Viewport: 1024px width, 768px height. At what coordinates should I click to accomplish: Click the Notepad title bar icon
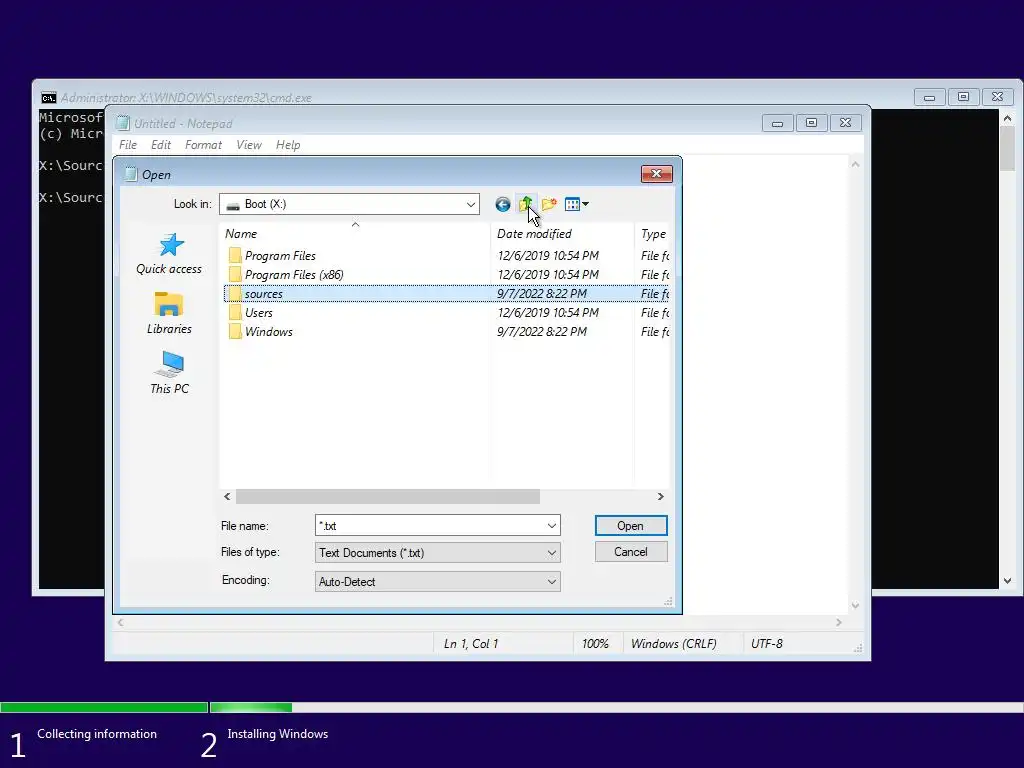pos(122,123)
